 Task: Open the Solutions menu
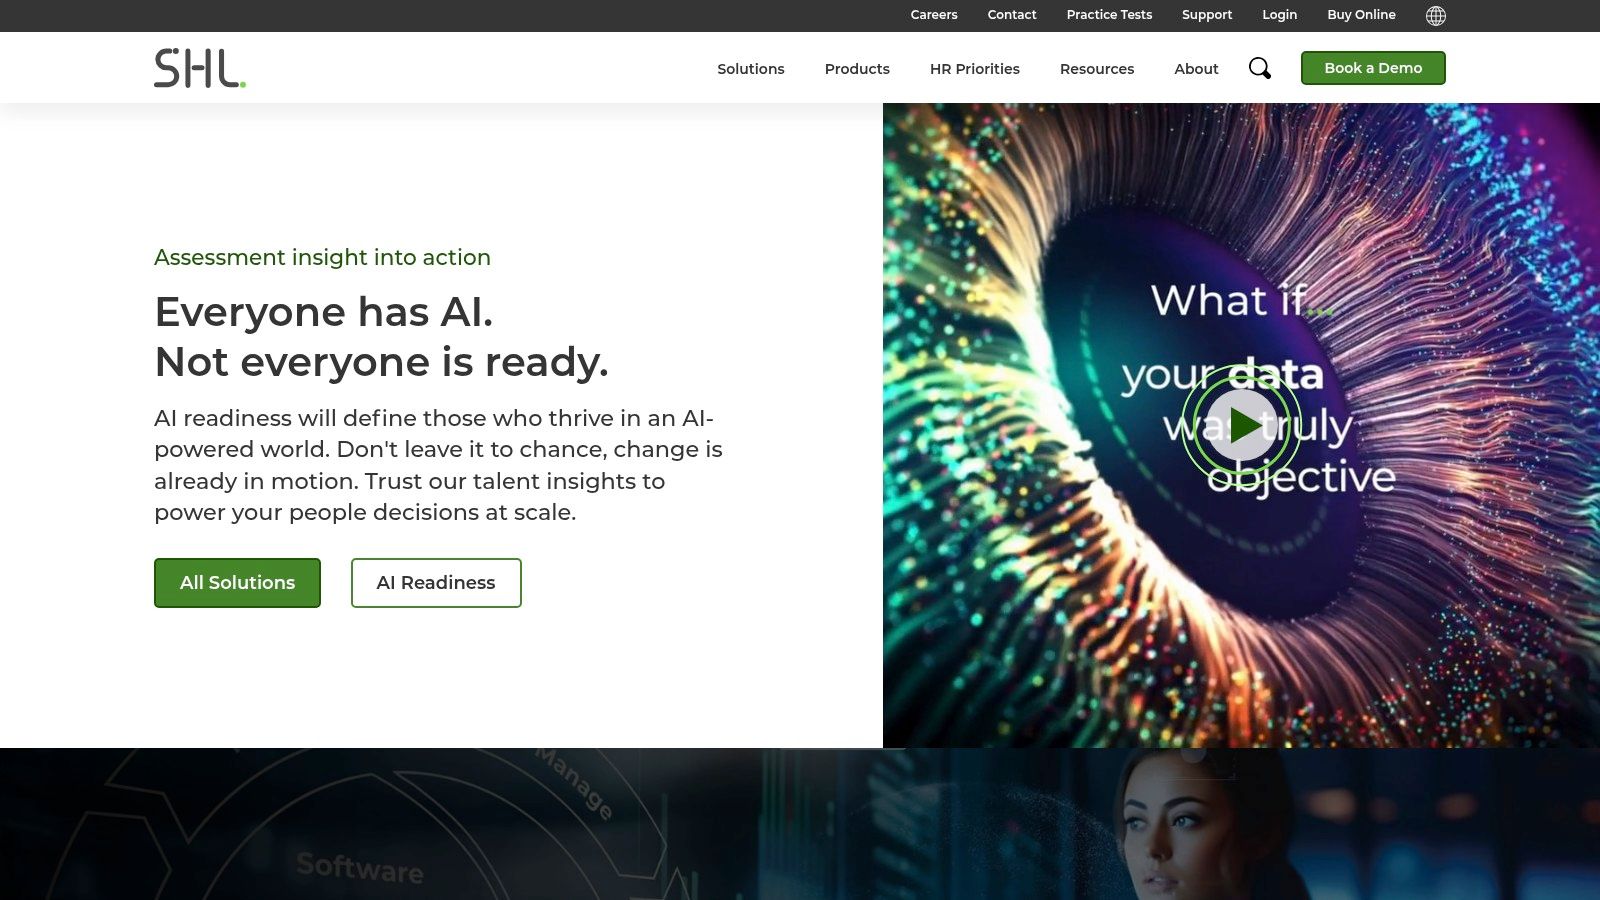pyautogui.click(x=751, y=69)
